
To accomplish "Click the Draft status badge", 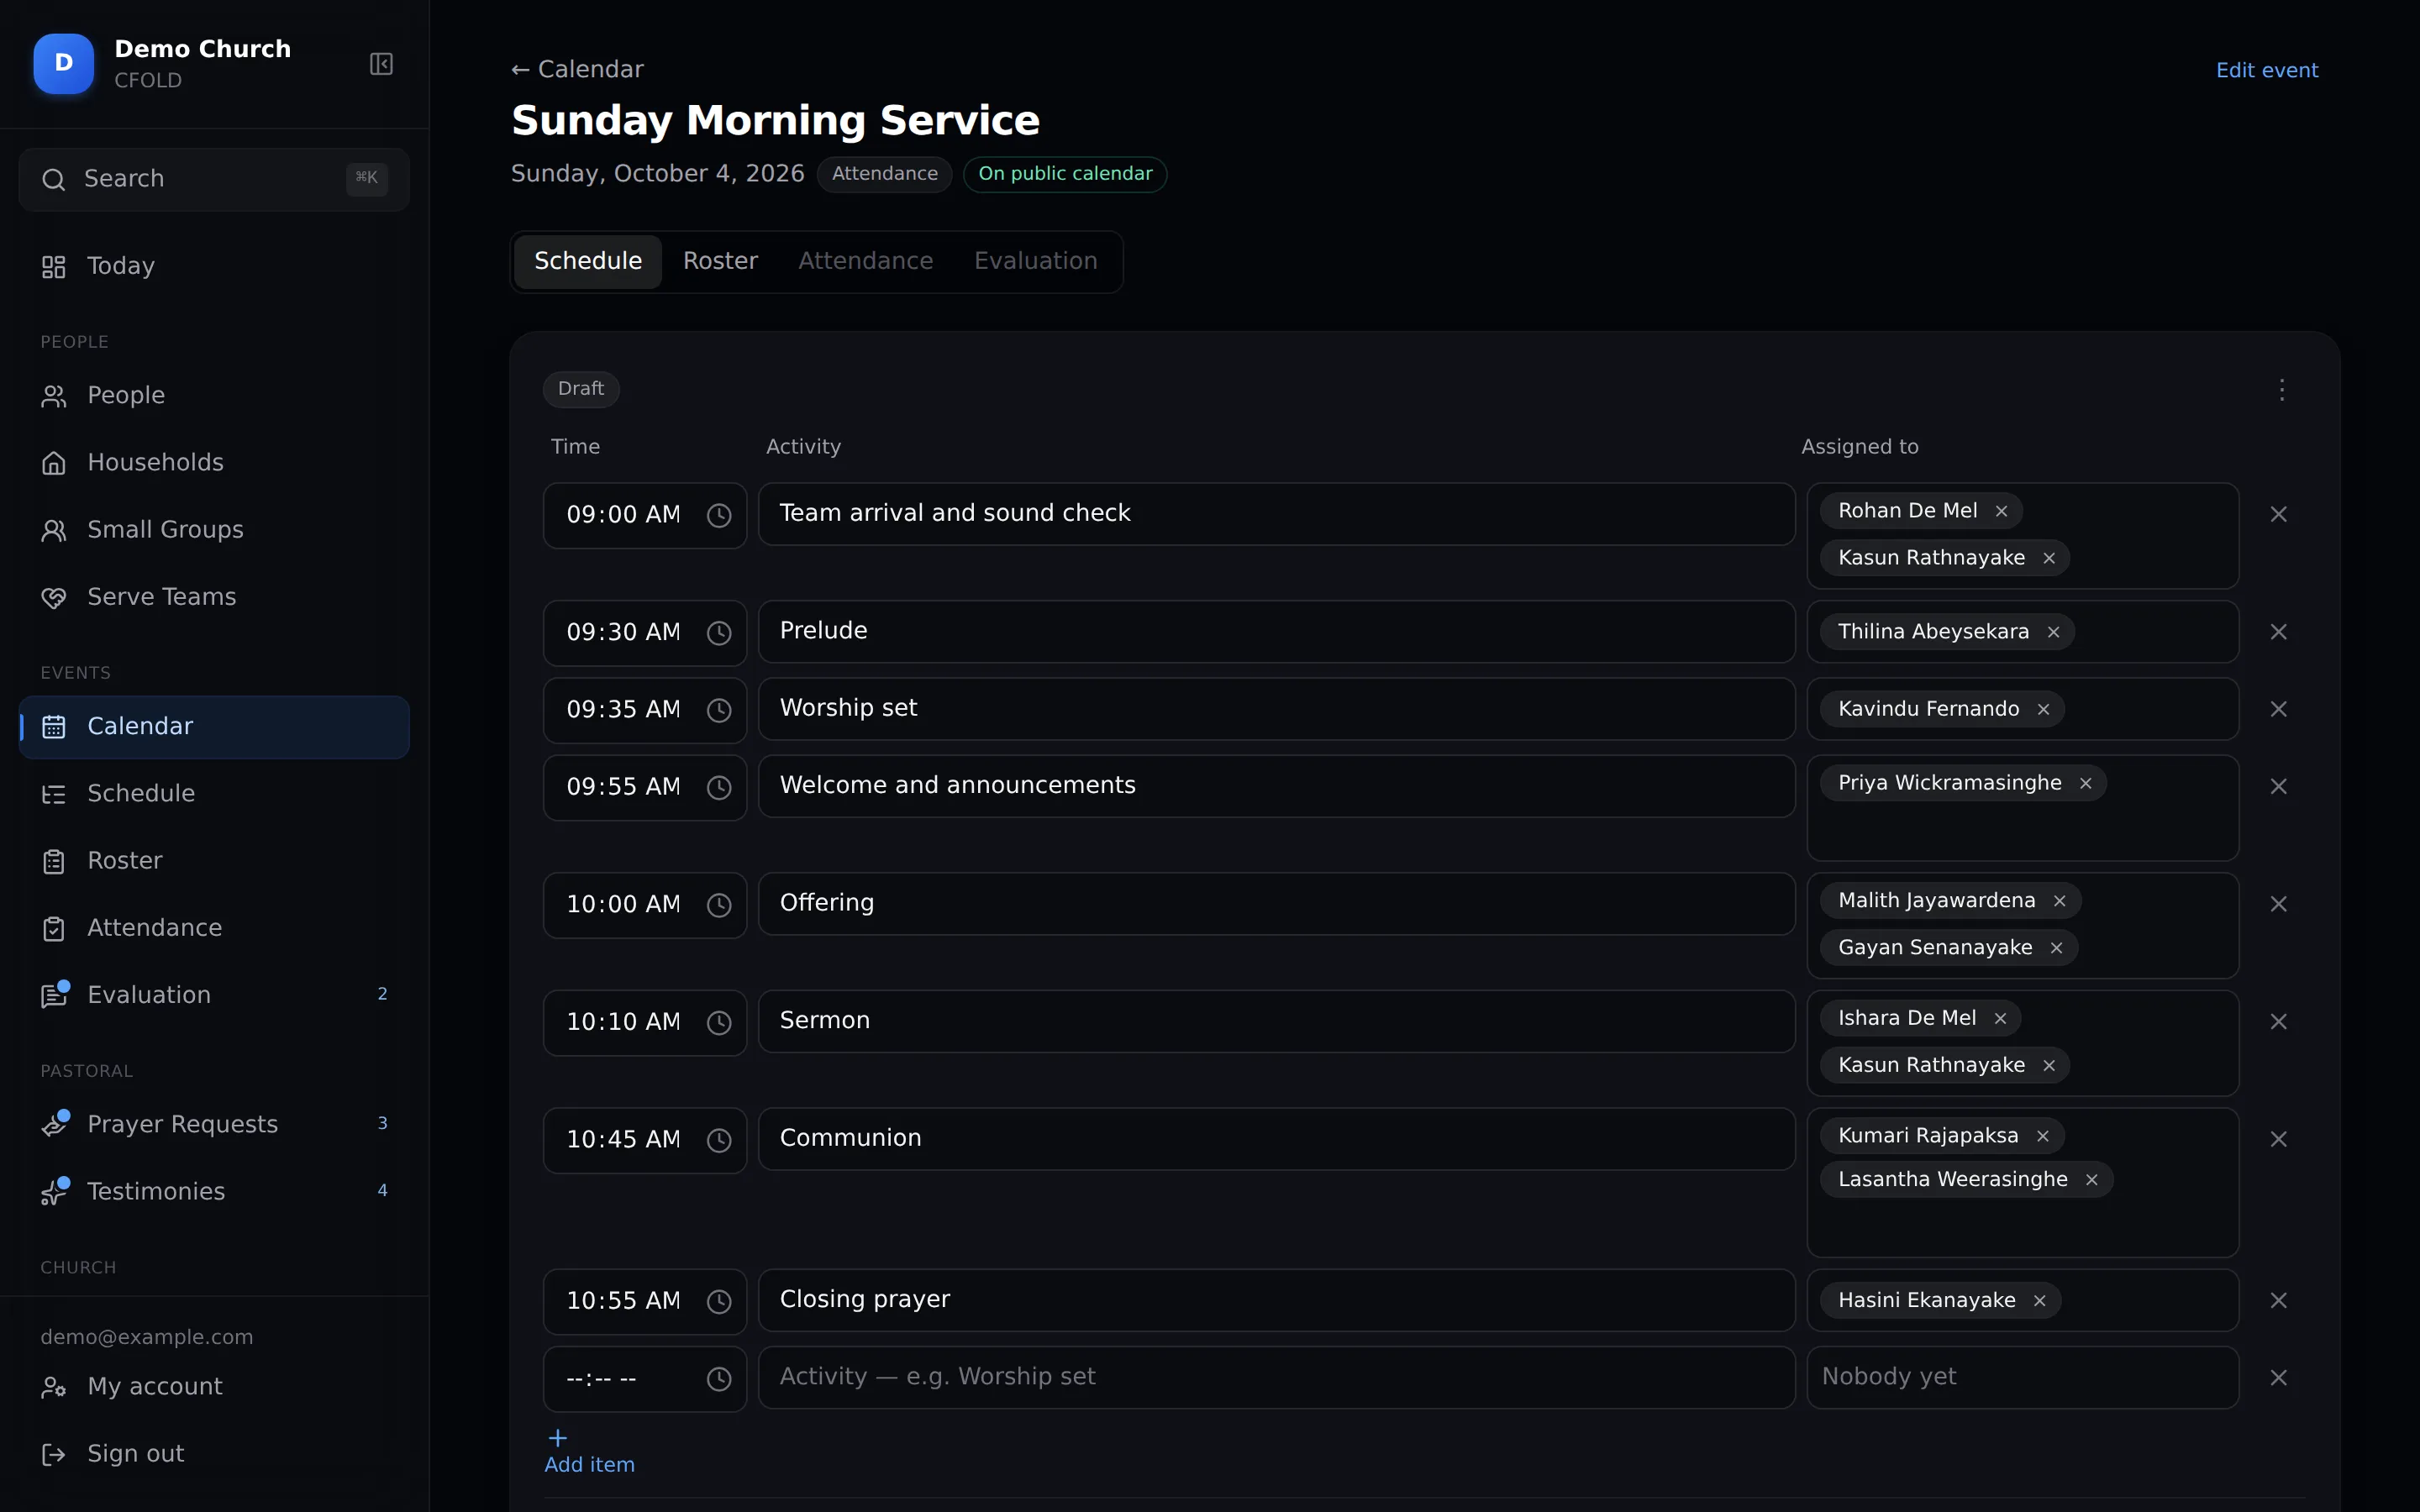I will point(581,389).
